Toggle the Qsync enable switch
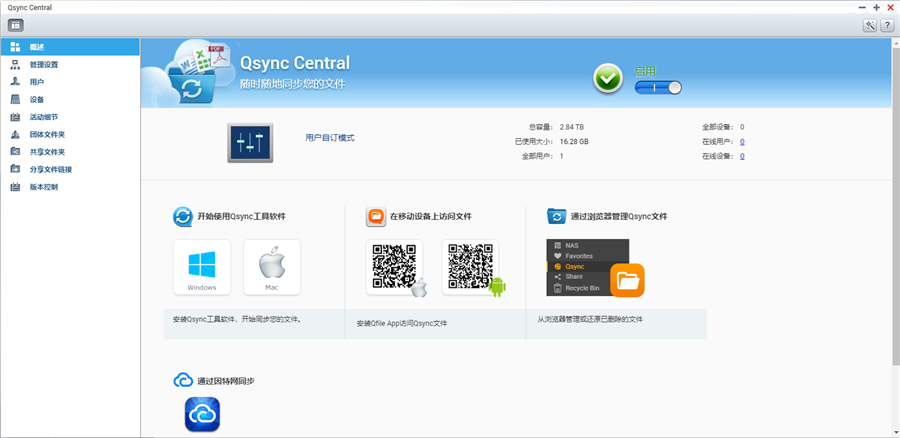Viewport: 900px width, 438px height. point(657,88)
